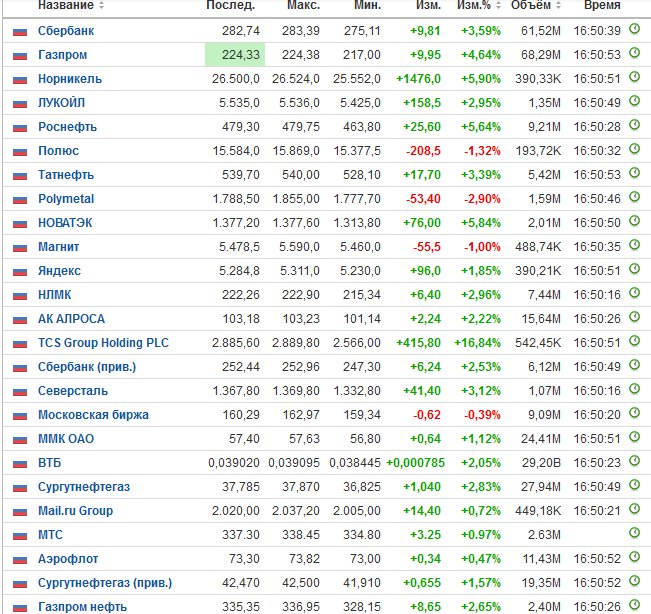Click TCS Group change value +16,84%
Screen dimensions: 651x614
point(477,343)
